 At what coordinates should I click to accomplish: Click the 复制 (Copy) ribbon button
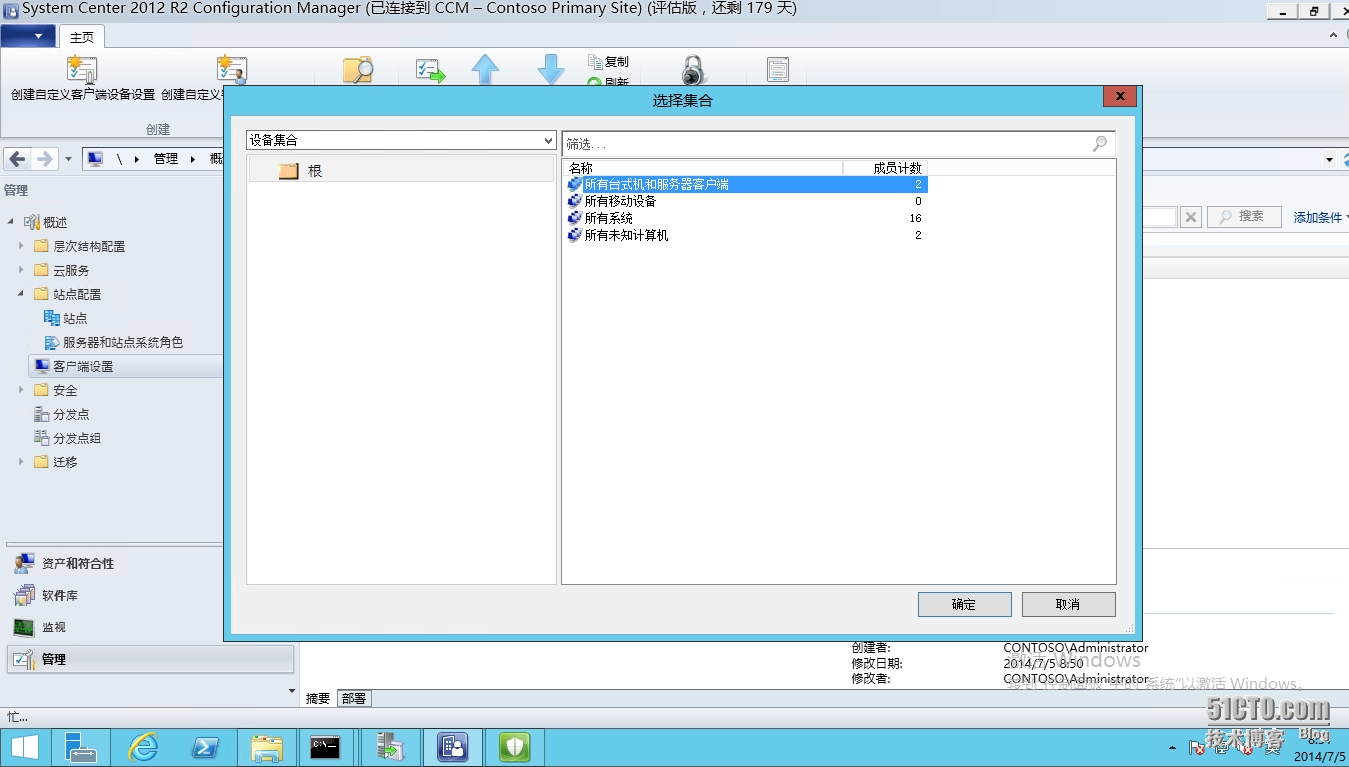click(x=608, y=62)
